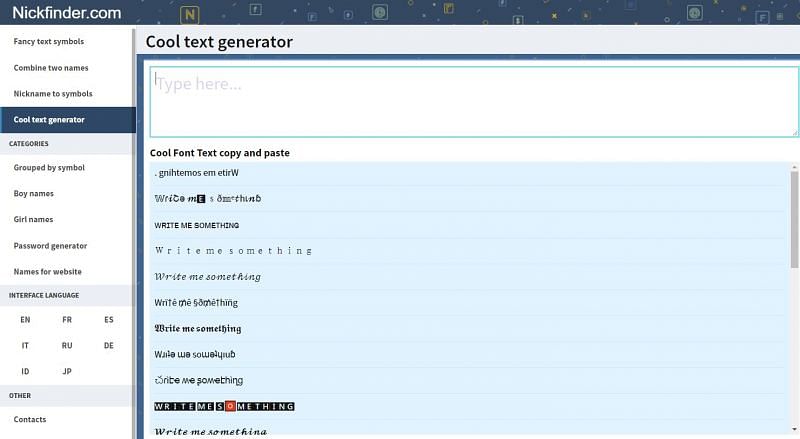Screen dimensions: 800x439
Task: Set interface language to JP
Action: coord(67,372)
